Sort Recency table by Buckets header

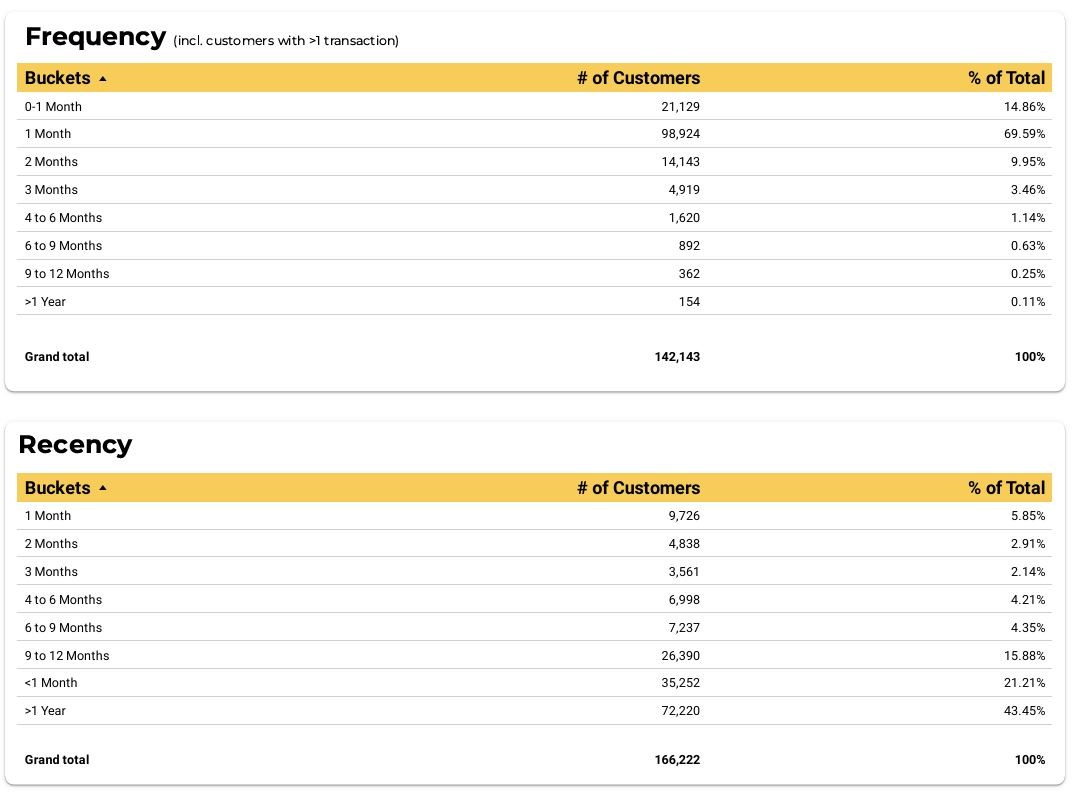(57, 488)
